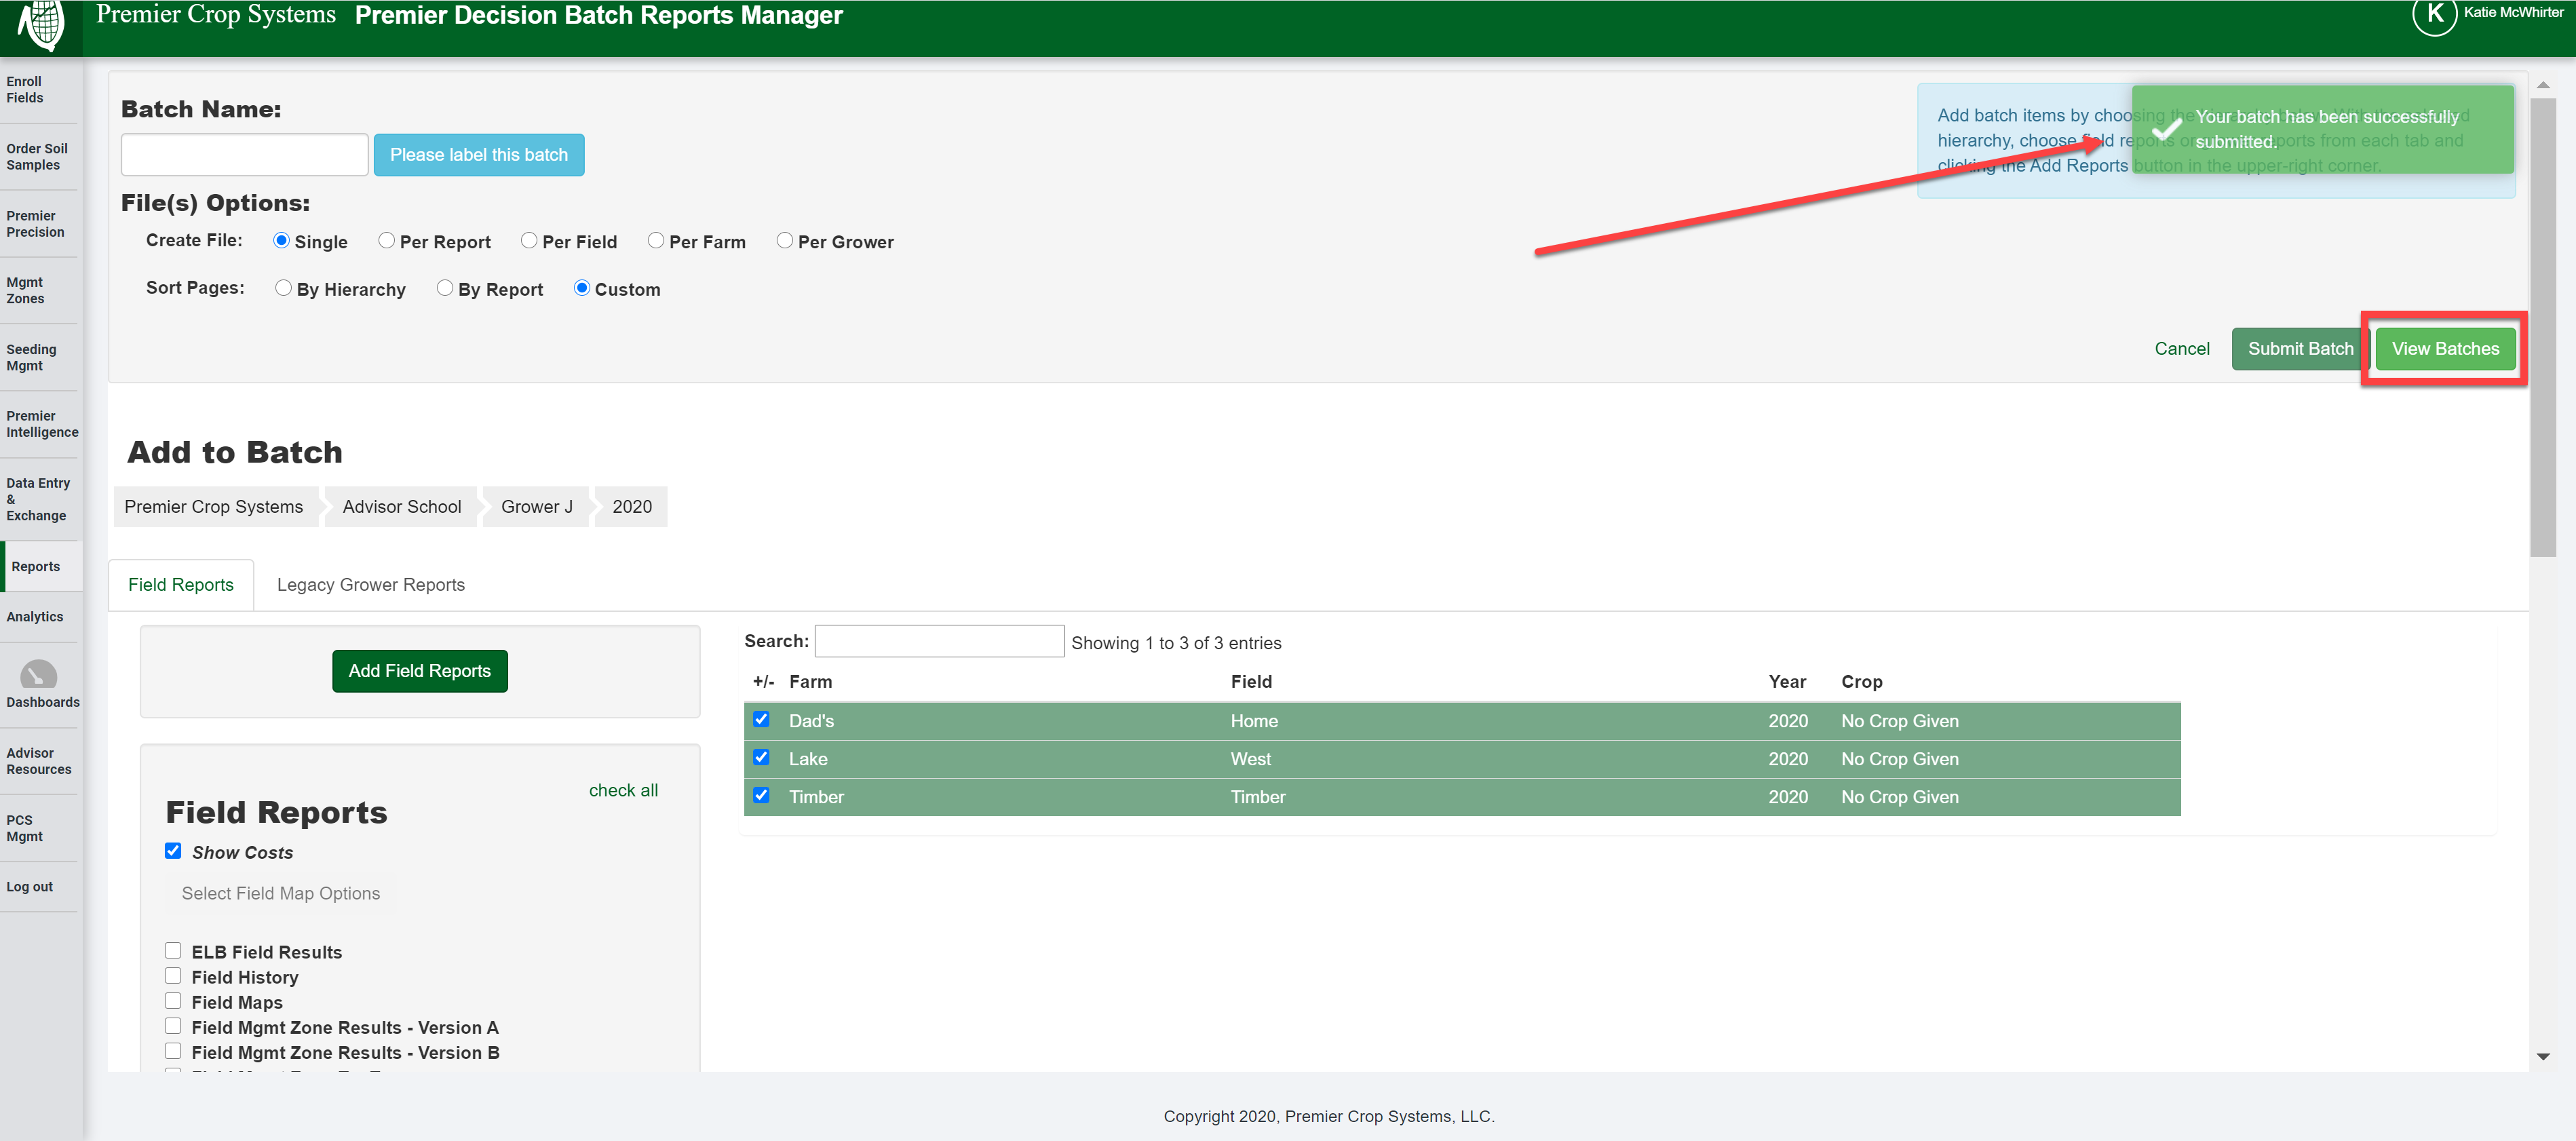Switch to the Legacy Grower Reports tab
Screen dimensions: 2576x1141
pos(370,584)
